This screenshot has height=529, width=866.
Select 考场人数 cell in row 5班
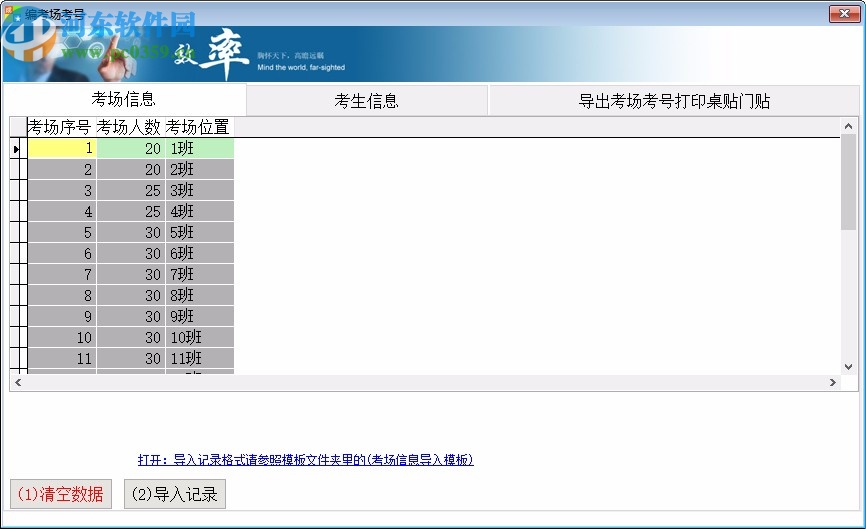click(131, 232)
